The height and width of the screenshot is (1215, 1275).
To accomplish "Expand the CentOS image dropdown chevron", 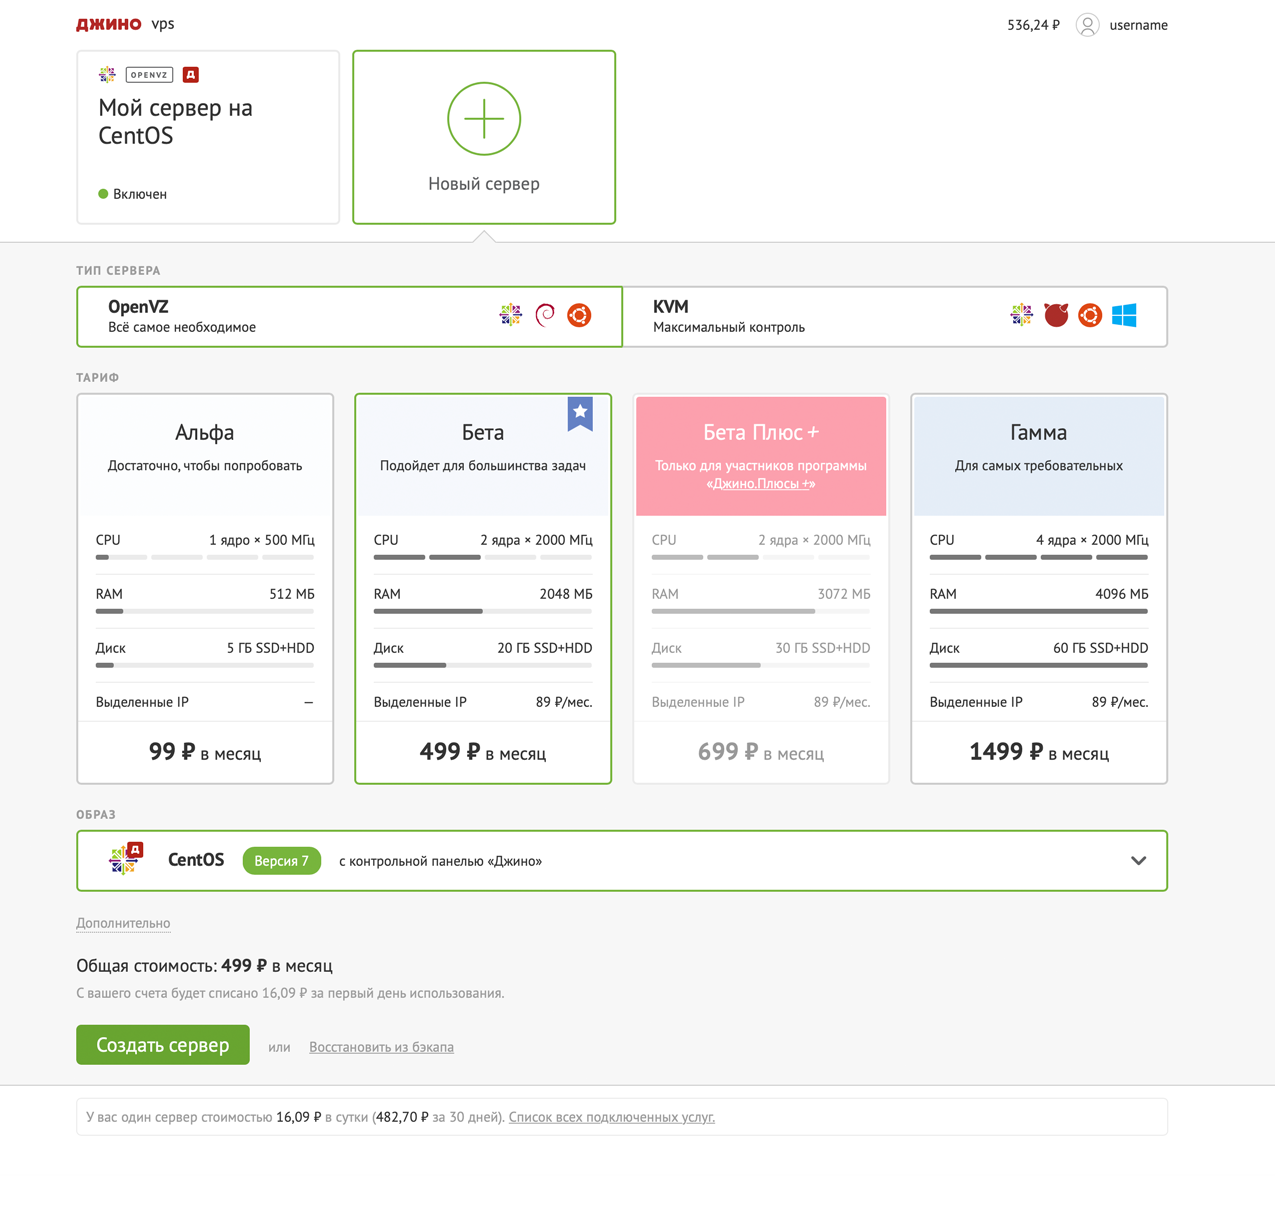I will point(1138,861).
